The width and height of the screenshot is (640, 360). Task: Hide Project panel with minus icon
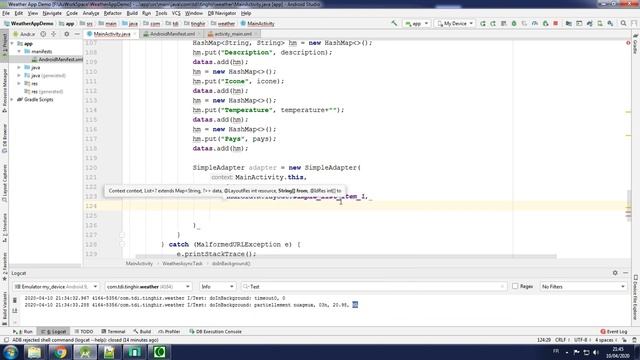[77, 34]
